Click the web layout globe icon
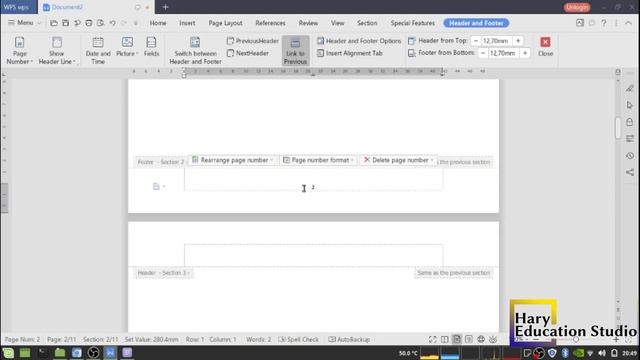The width and height of the screenshot is (640, 360). point(481,340)
